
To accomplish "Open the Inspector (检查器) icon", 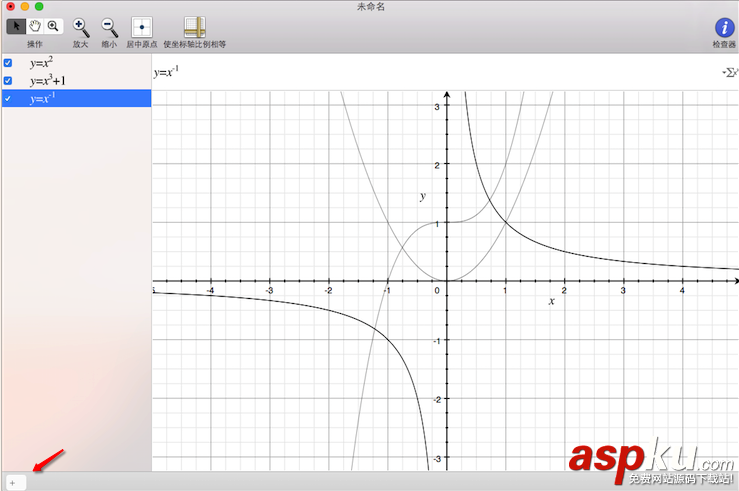I will pyautogui.click(x=724, y=28).
